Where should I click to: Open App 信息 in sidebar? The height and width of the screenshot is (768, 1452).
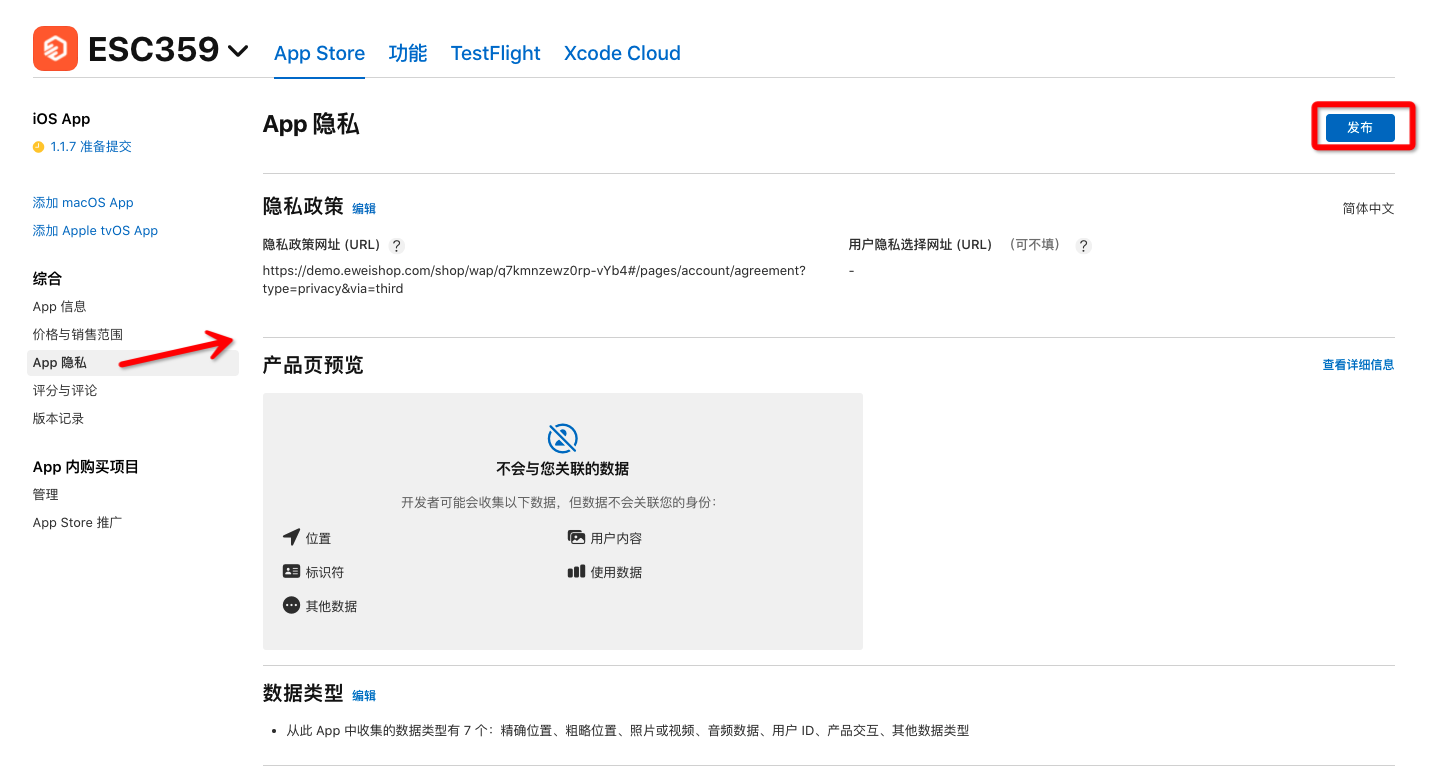60,307
